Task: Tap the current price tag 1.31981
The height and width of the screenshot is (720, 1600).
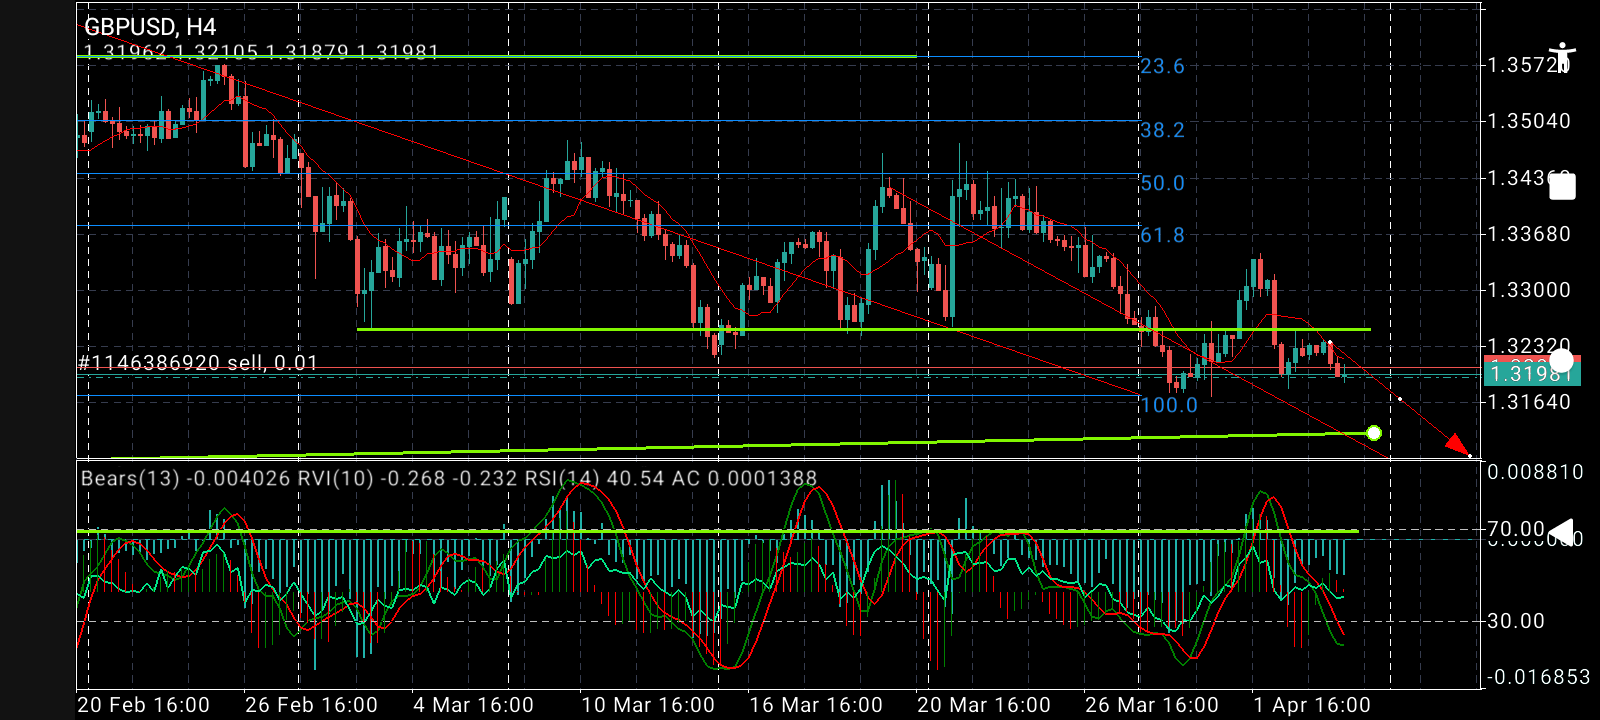Action: pos(1532,374)
